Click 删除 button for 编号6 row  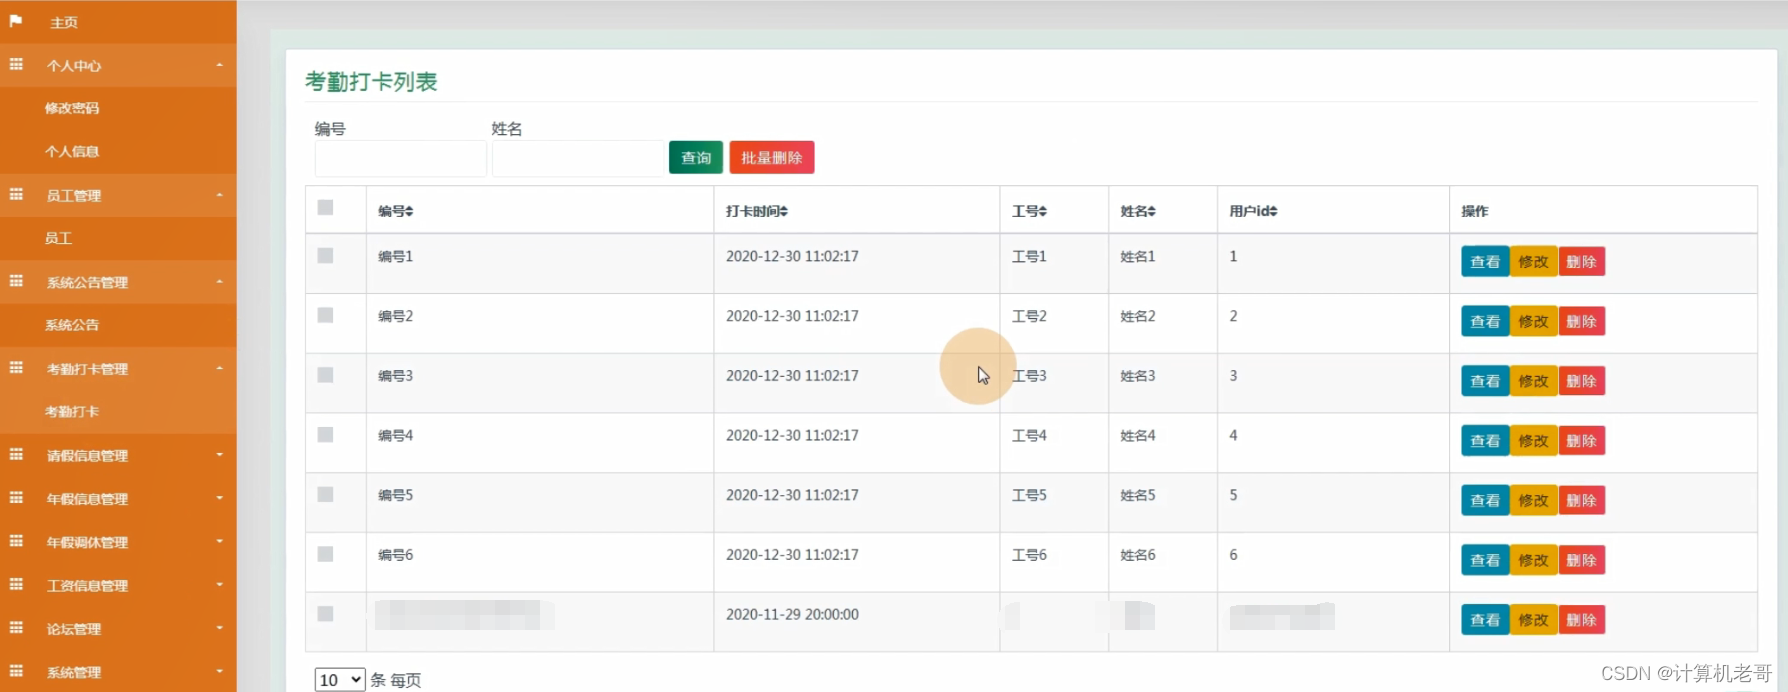(x=1581, y=560)
